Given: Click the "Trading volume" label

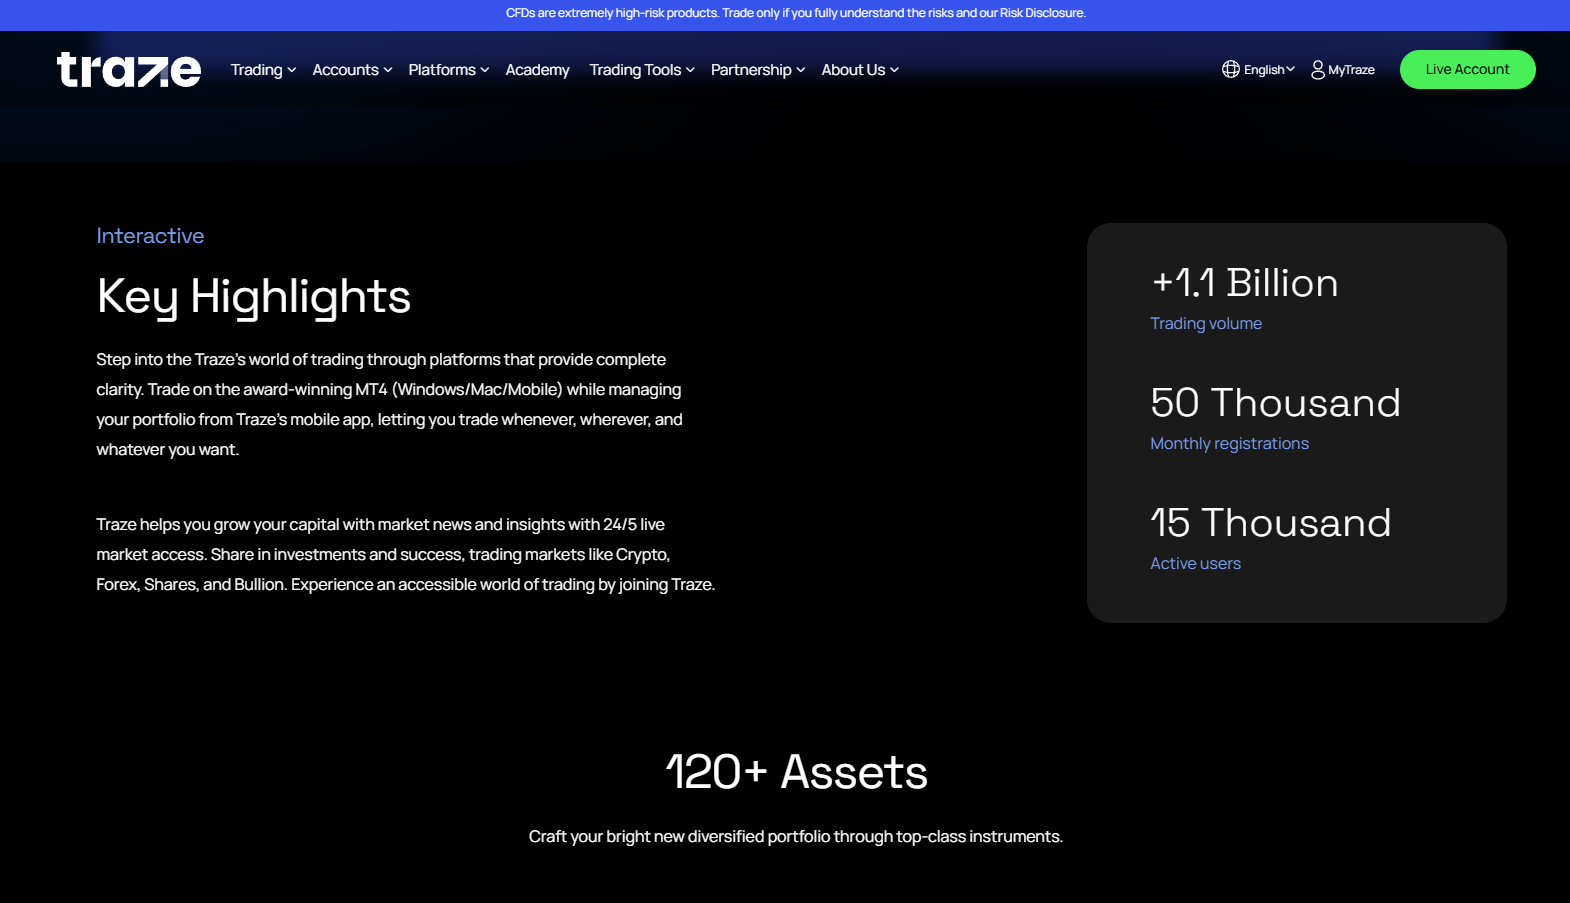Looking at the screenshot, I should [x=1206, y=324].
